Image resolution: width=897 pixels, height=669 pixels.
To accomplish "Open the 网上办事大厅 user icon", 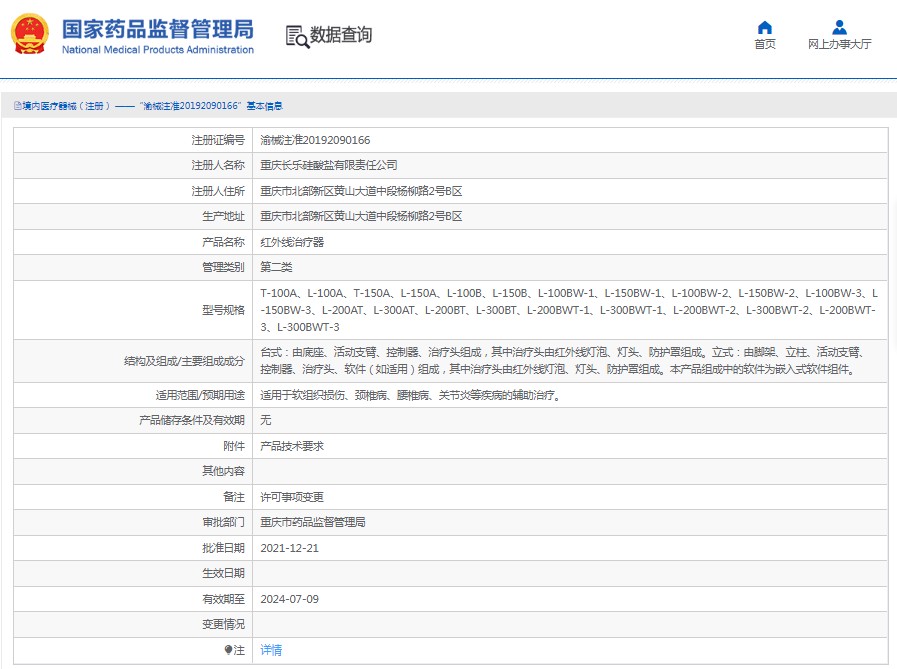I will click(839, 27).
